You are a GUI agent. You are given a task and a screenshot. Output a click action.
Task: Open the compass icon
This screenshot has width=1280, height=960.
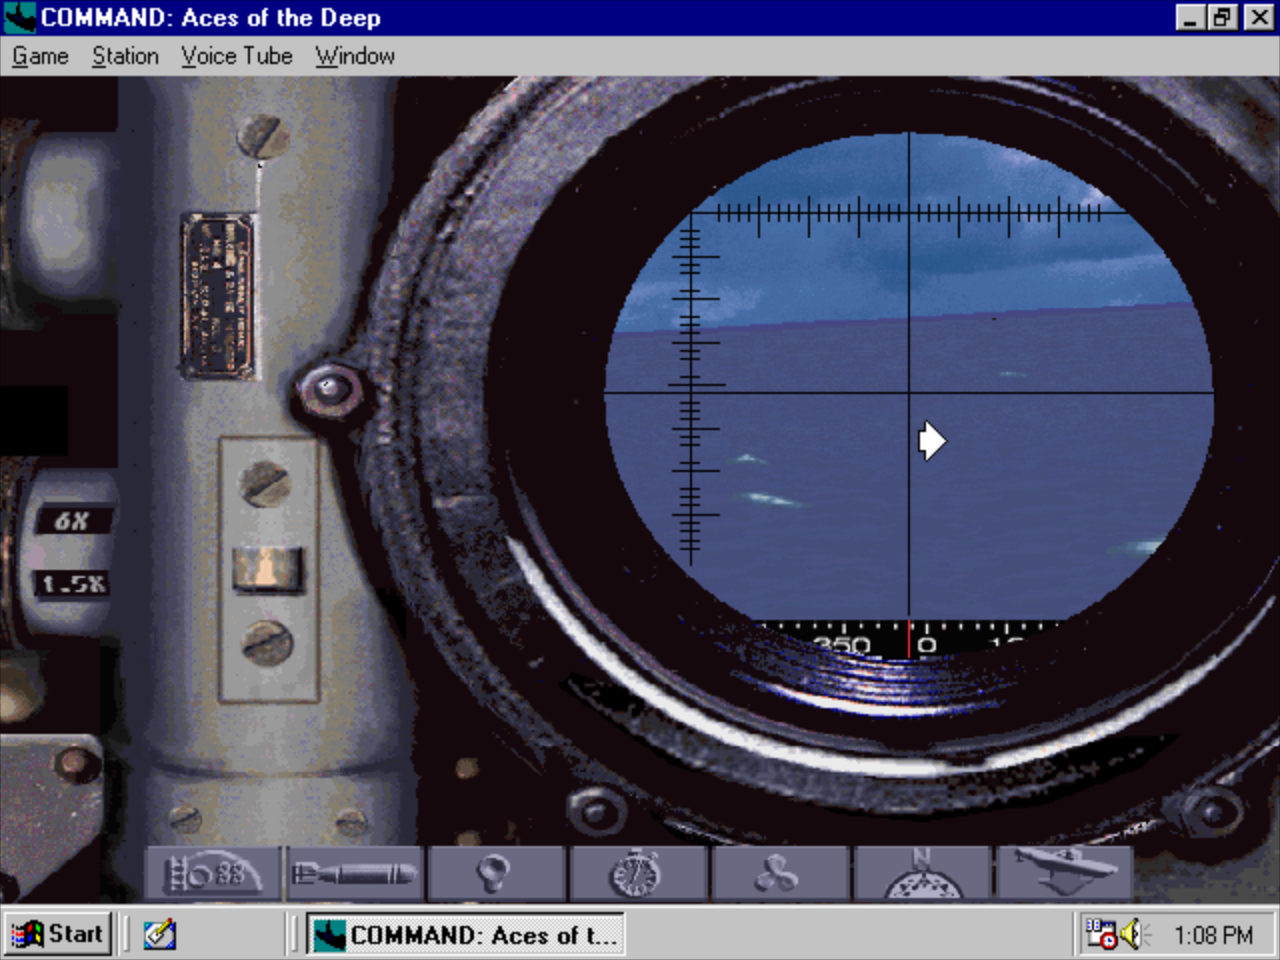click(x=922, y=873)
